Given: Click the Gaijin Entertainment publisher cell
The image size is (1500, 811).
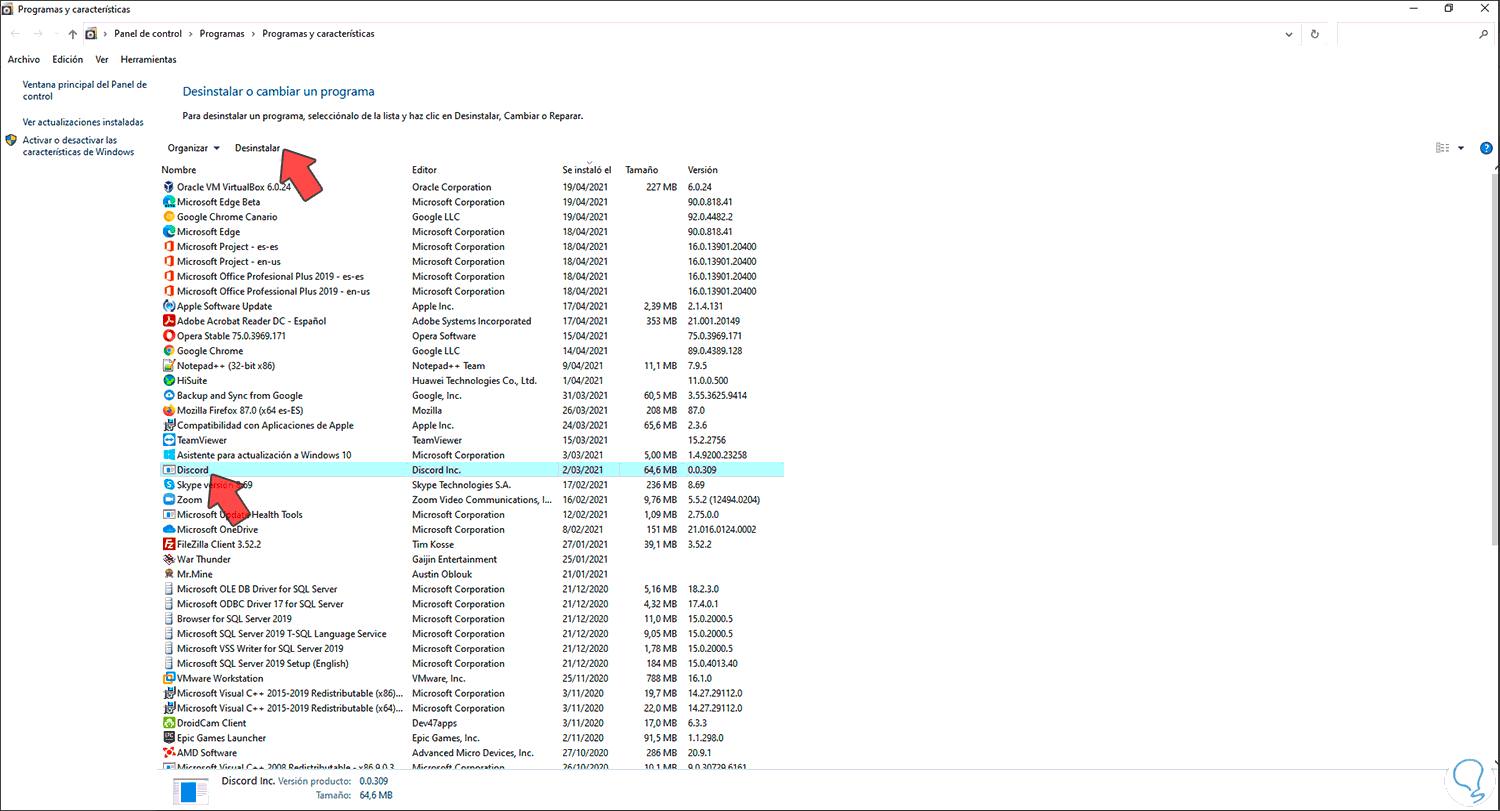Looking at the screenshot, I should pyautogui.click(x=455, y=559).
